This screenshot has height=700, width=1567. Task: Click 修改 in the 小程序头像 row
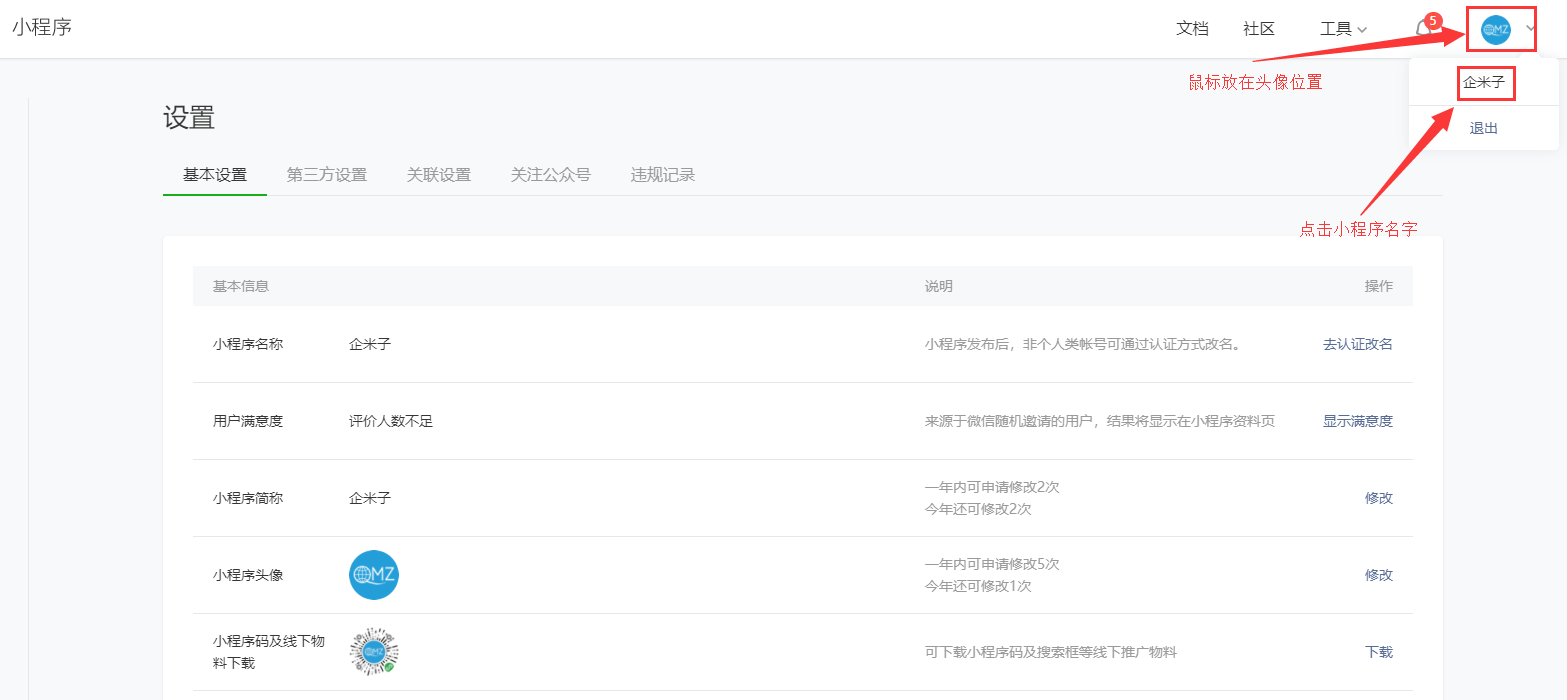coord(1379,575)
